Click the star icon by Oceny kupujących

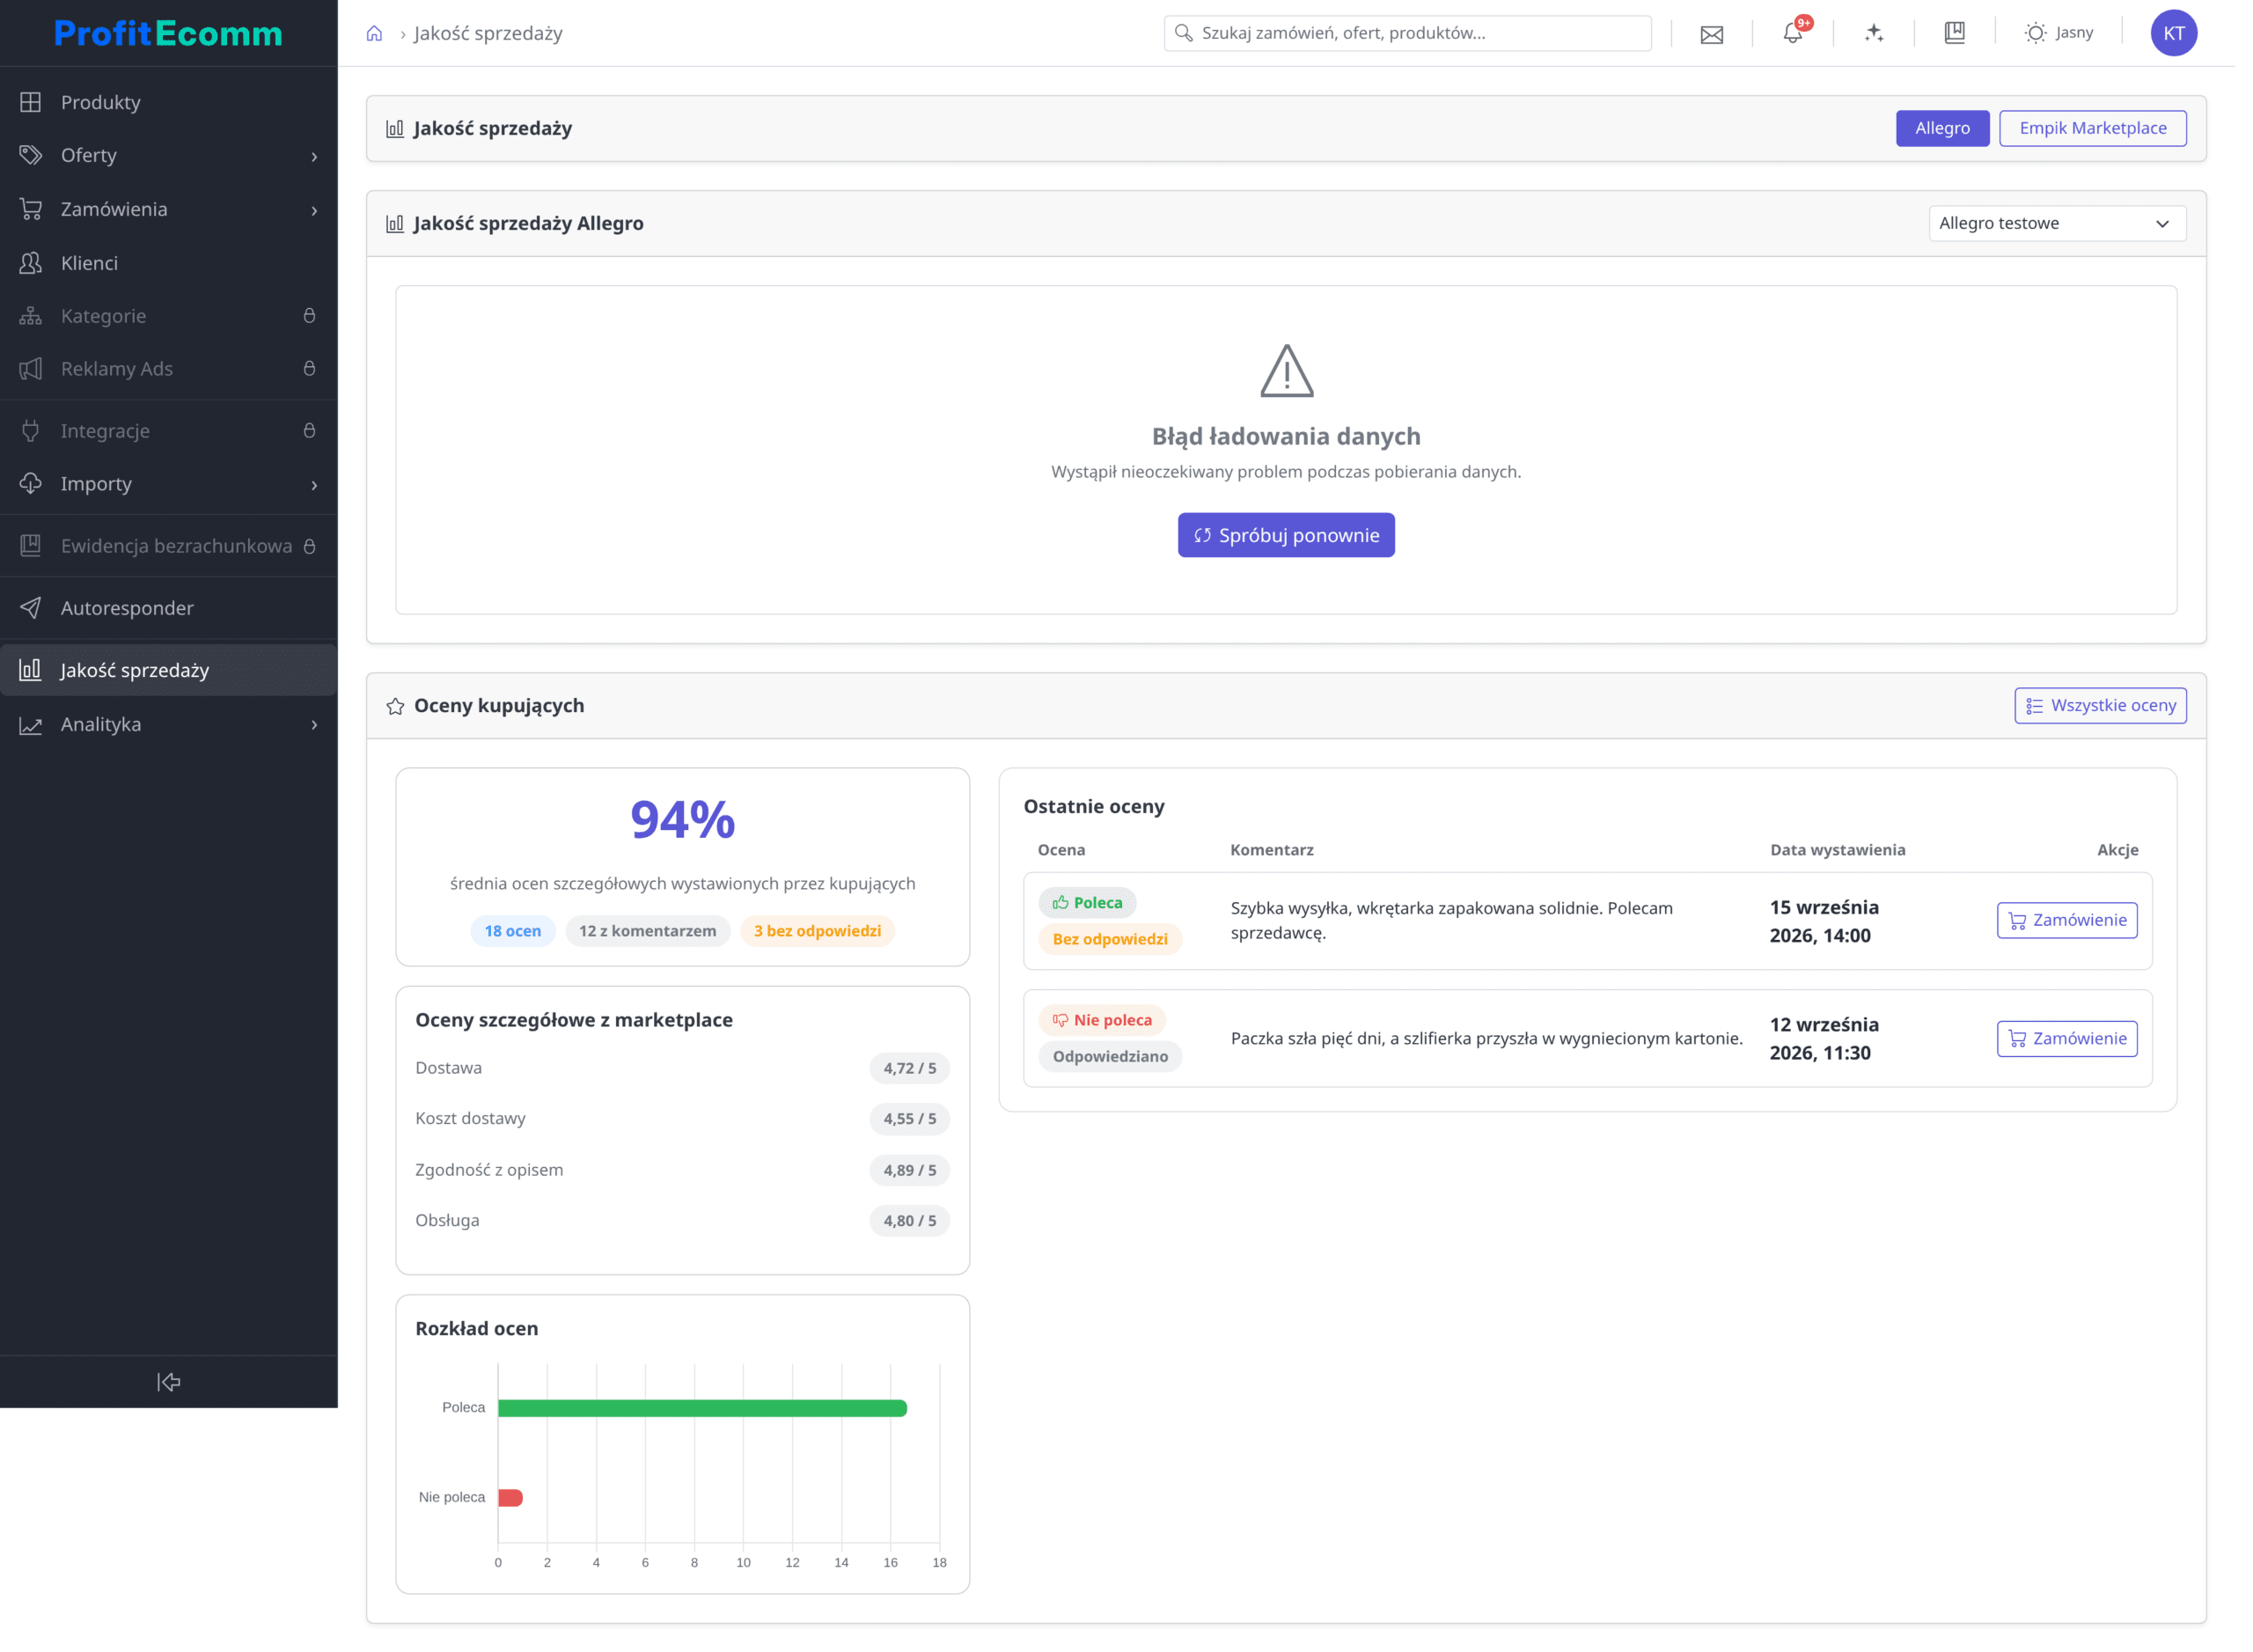[395, 706]
